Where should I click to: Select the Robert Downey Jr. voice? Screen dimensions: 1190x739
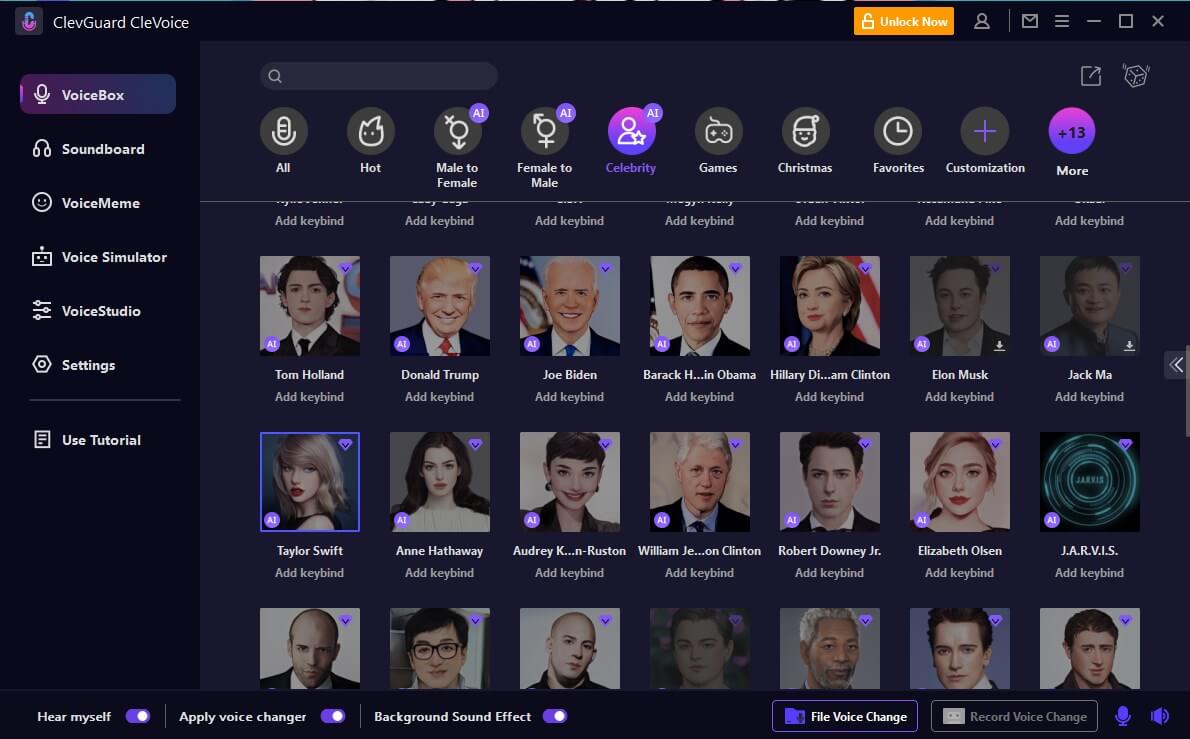pyautogui.click(x=830, y=482)
